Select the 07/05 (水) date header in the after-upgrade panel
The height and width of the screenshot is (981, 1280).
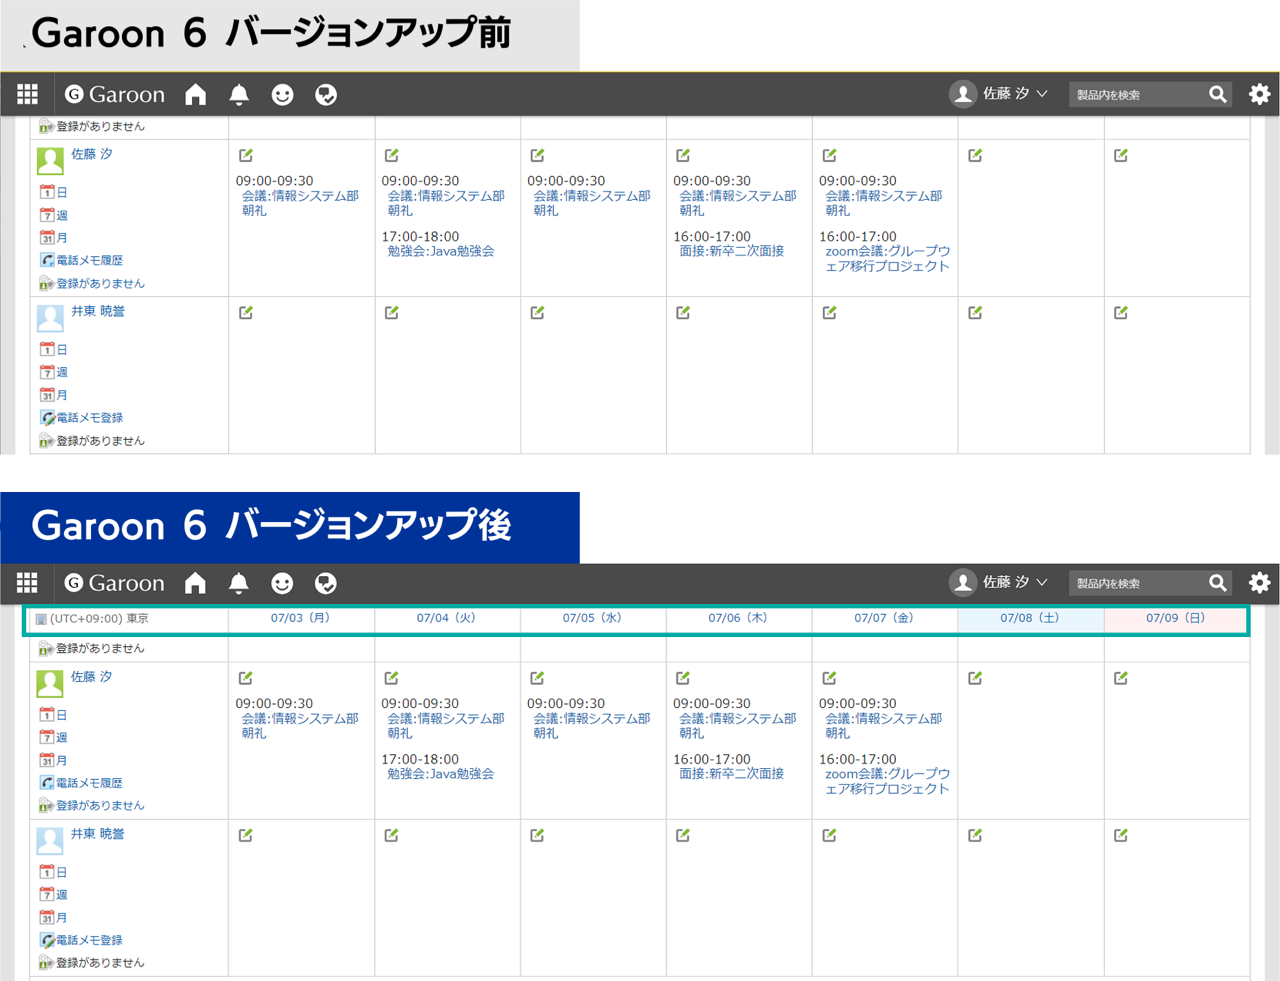click(592, 618)
